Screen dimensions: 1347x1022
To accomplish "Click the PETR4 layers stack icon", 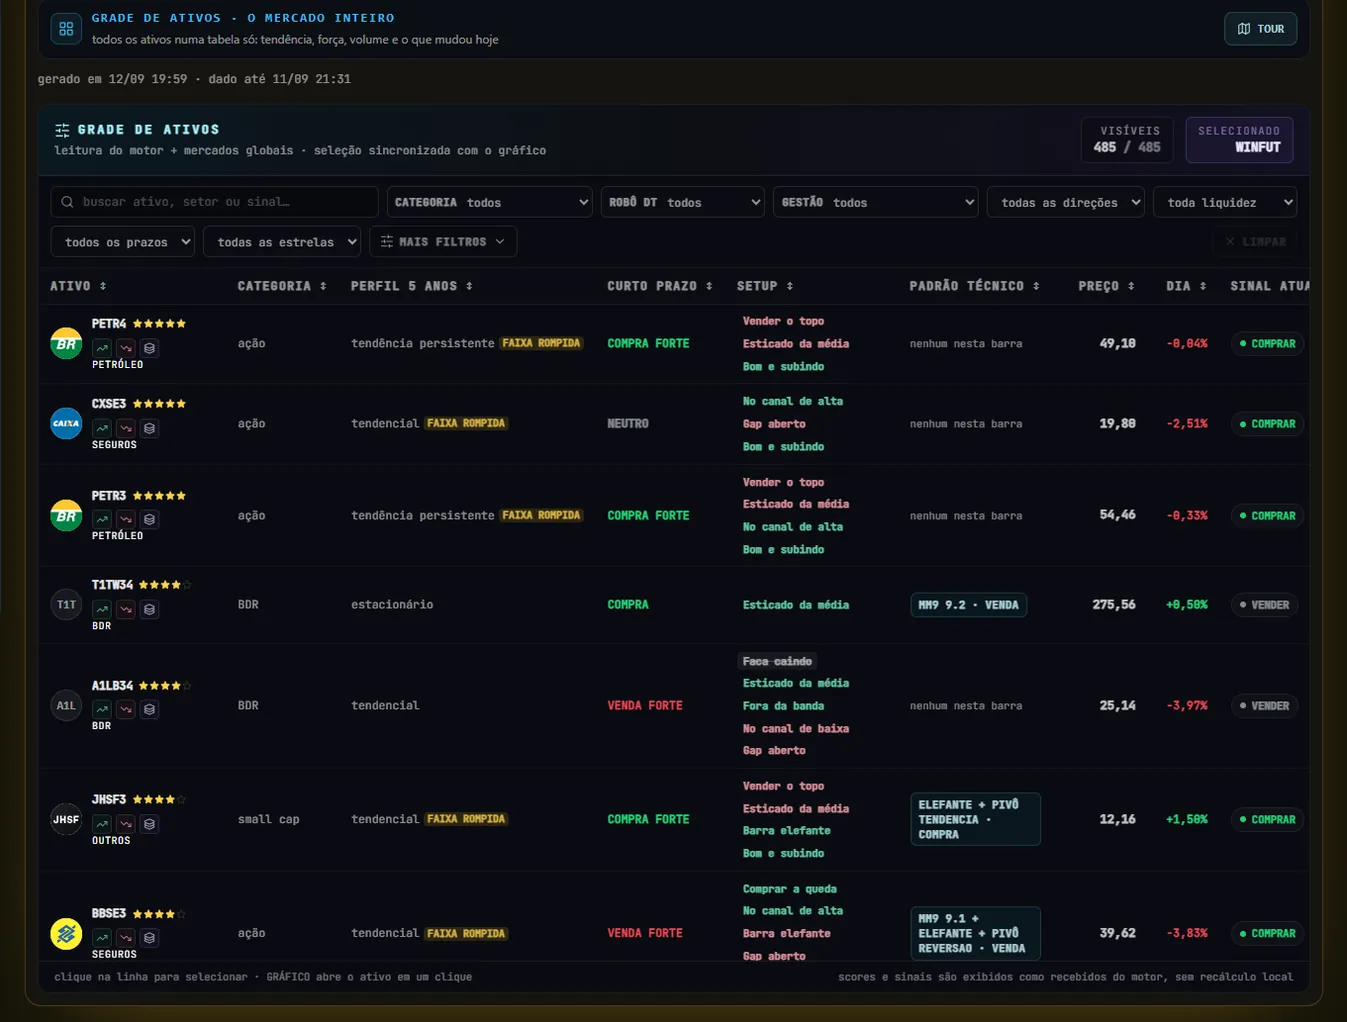I will (x=149, y=348).
